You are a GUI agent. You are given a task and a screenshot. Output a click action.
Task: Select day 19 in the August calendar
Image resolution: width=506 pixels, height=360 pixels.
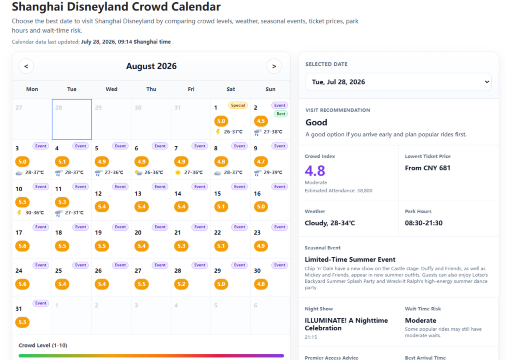coord(112,240)
